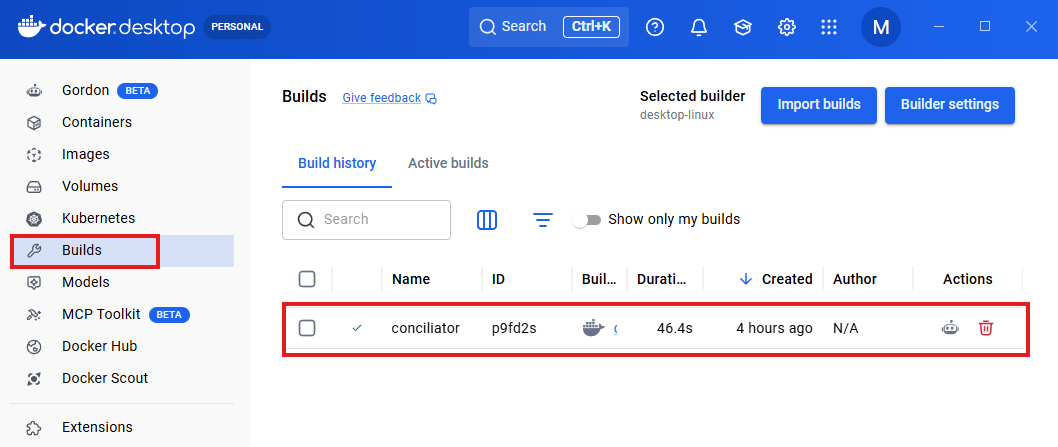This screenshot has width=1058, height=447.
Task: Click the Volumes drive icon
Action: pyautogui.click(x=34, y=186)
